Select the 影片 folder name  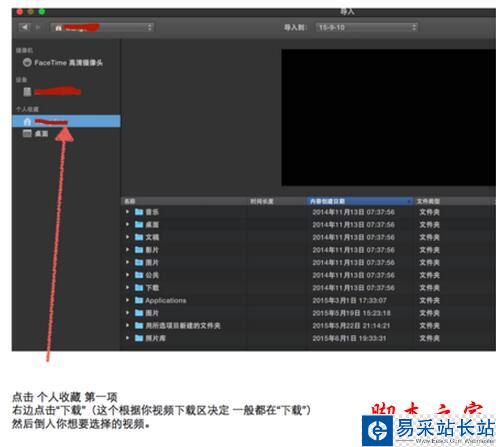[152, 250]
